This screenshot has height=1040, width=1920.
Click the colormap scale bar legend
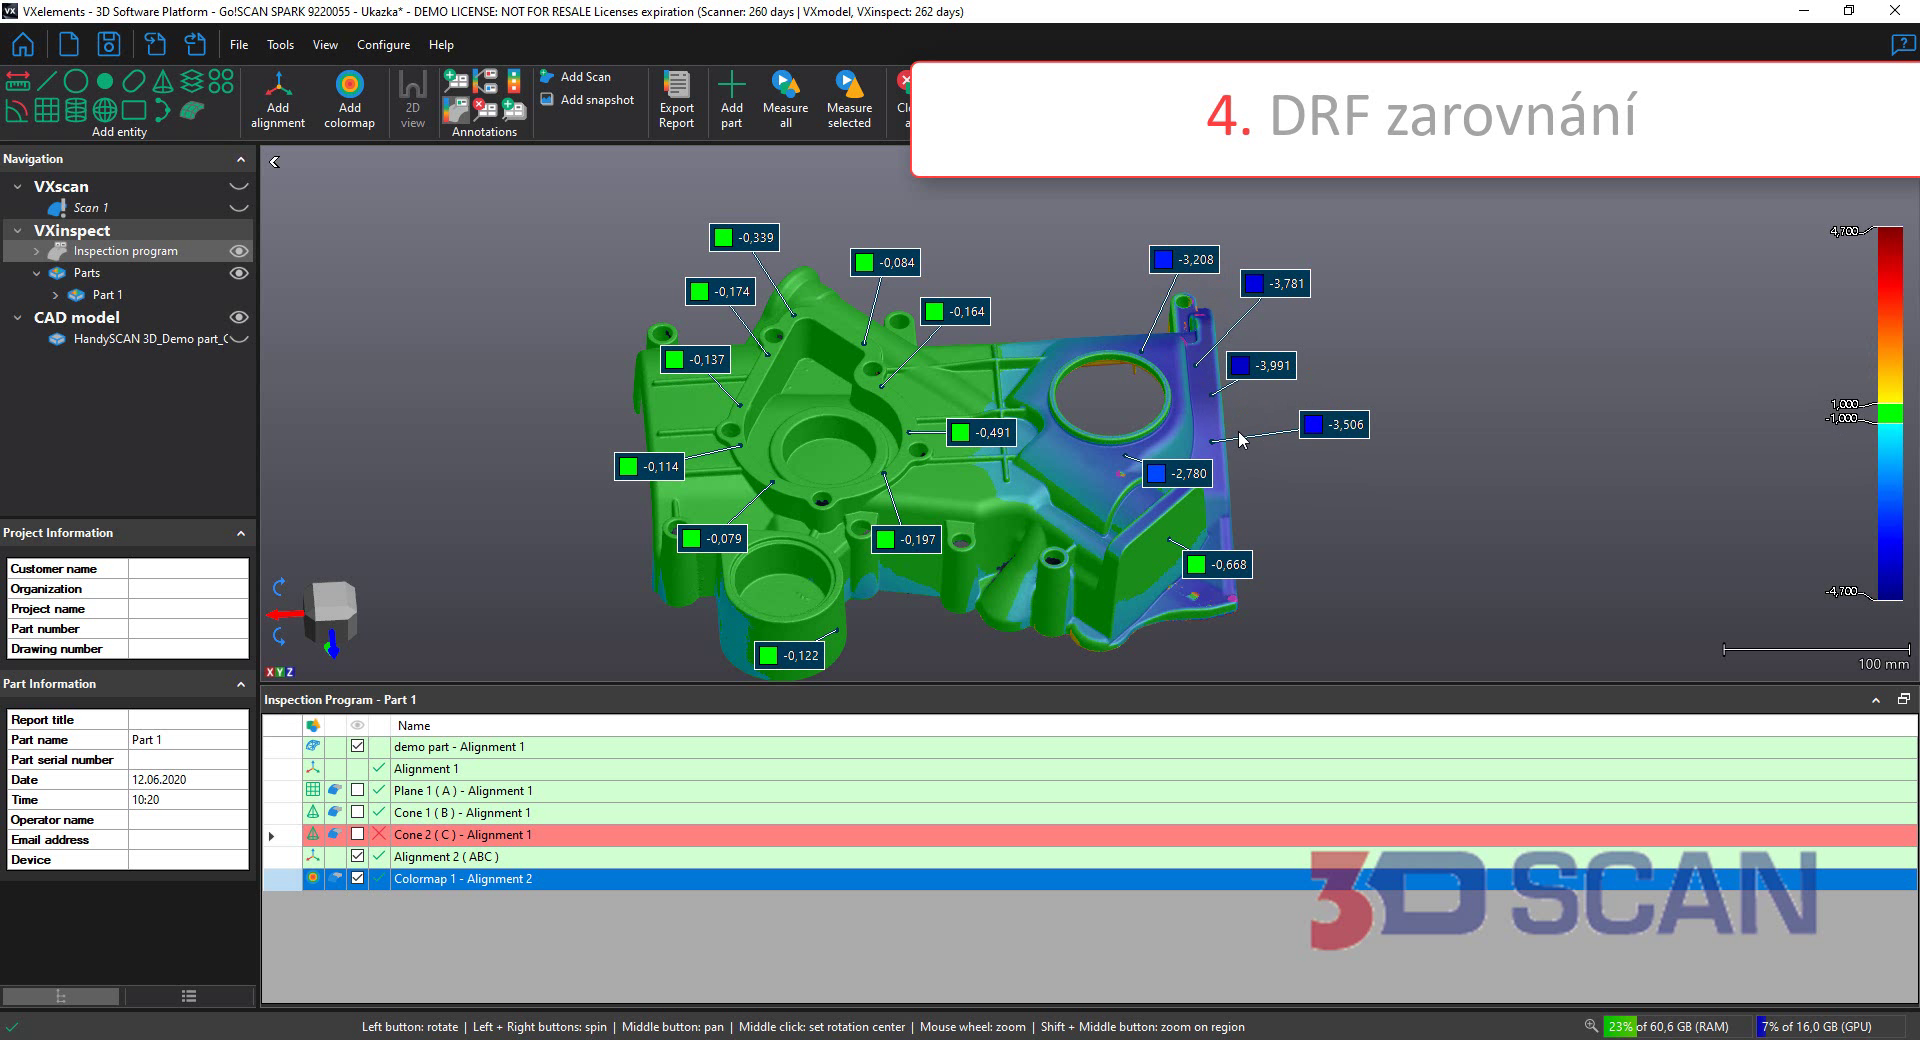pos(1889,414)
